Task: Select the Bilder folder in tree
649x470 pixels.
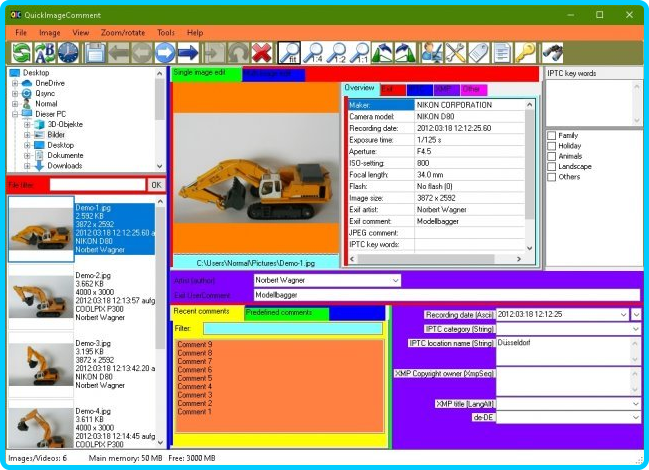Action: (x=56, y=135)
